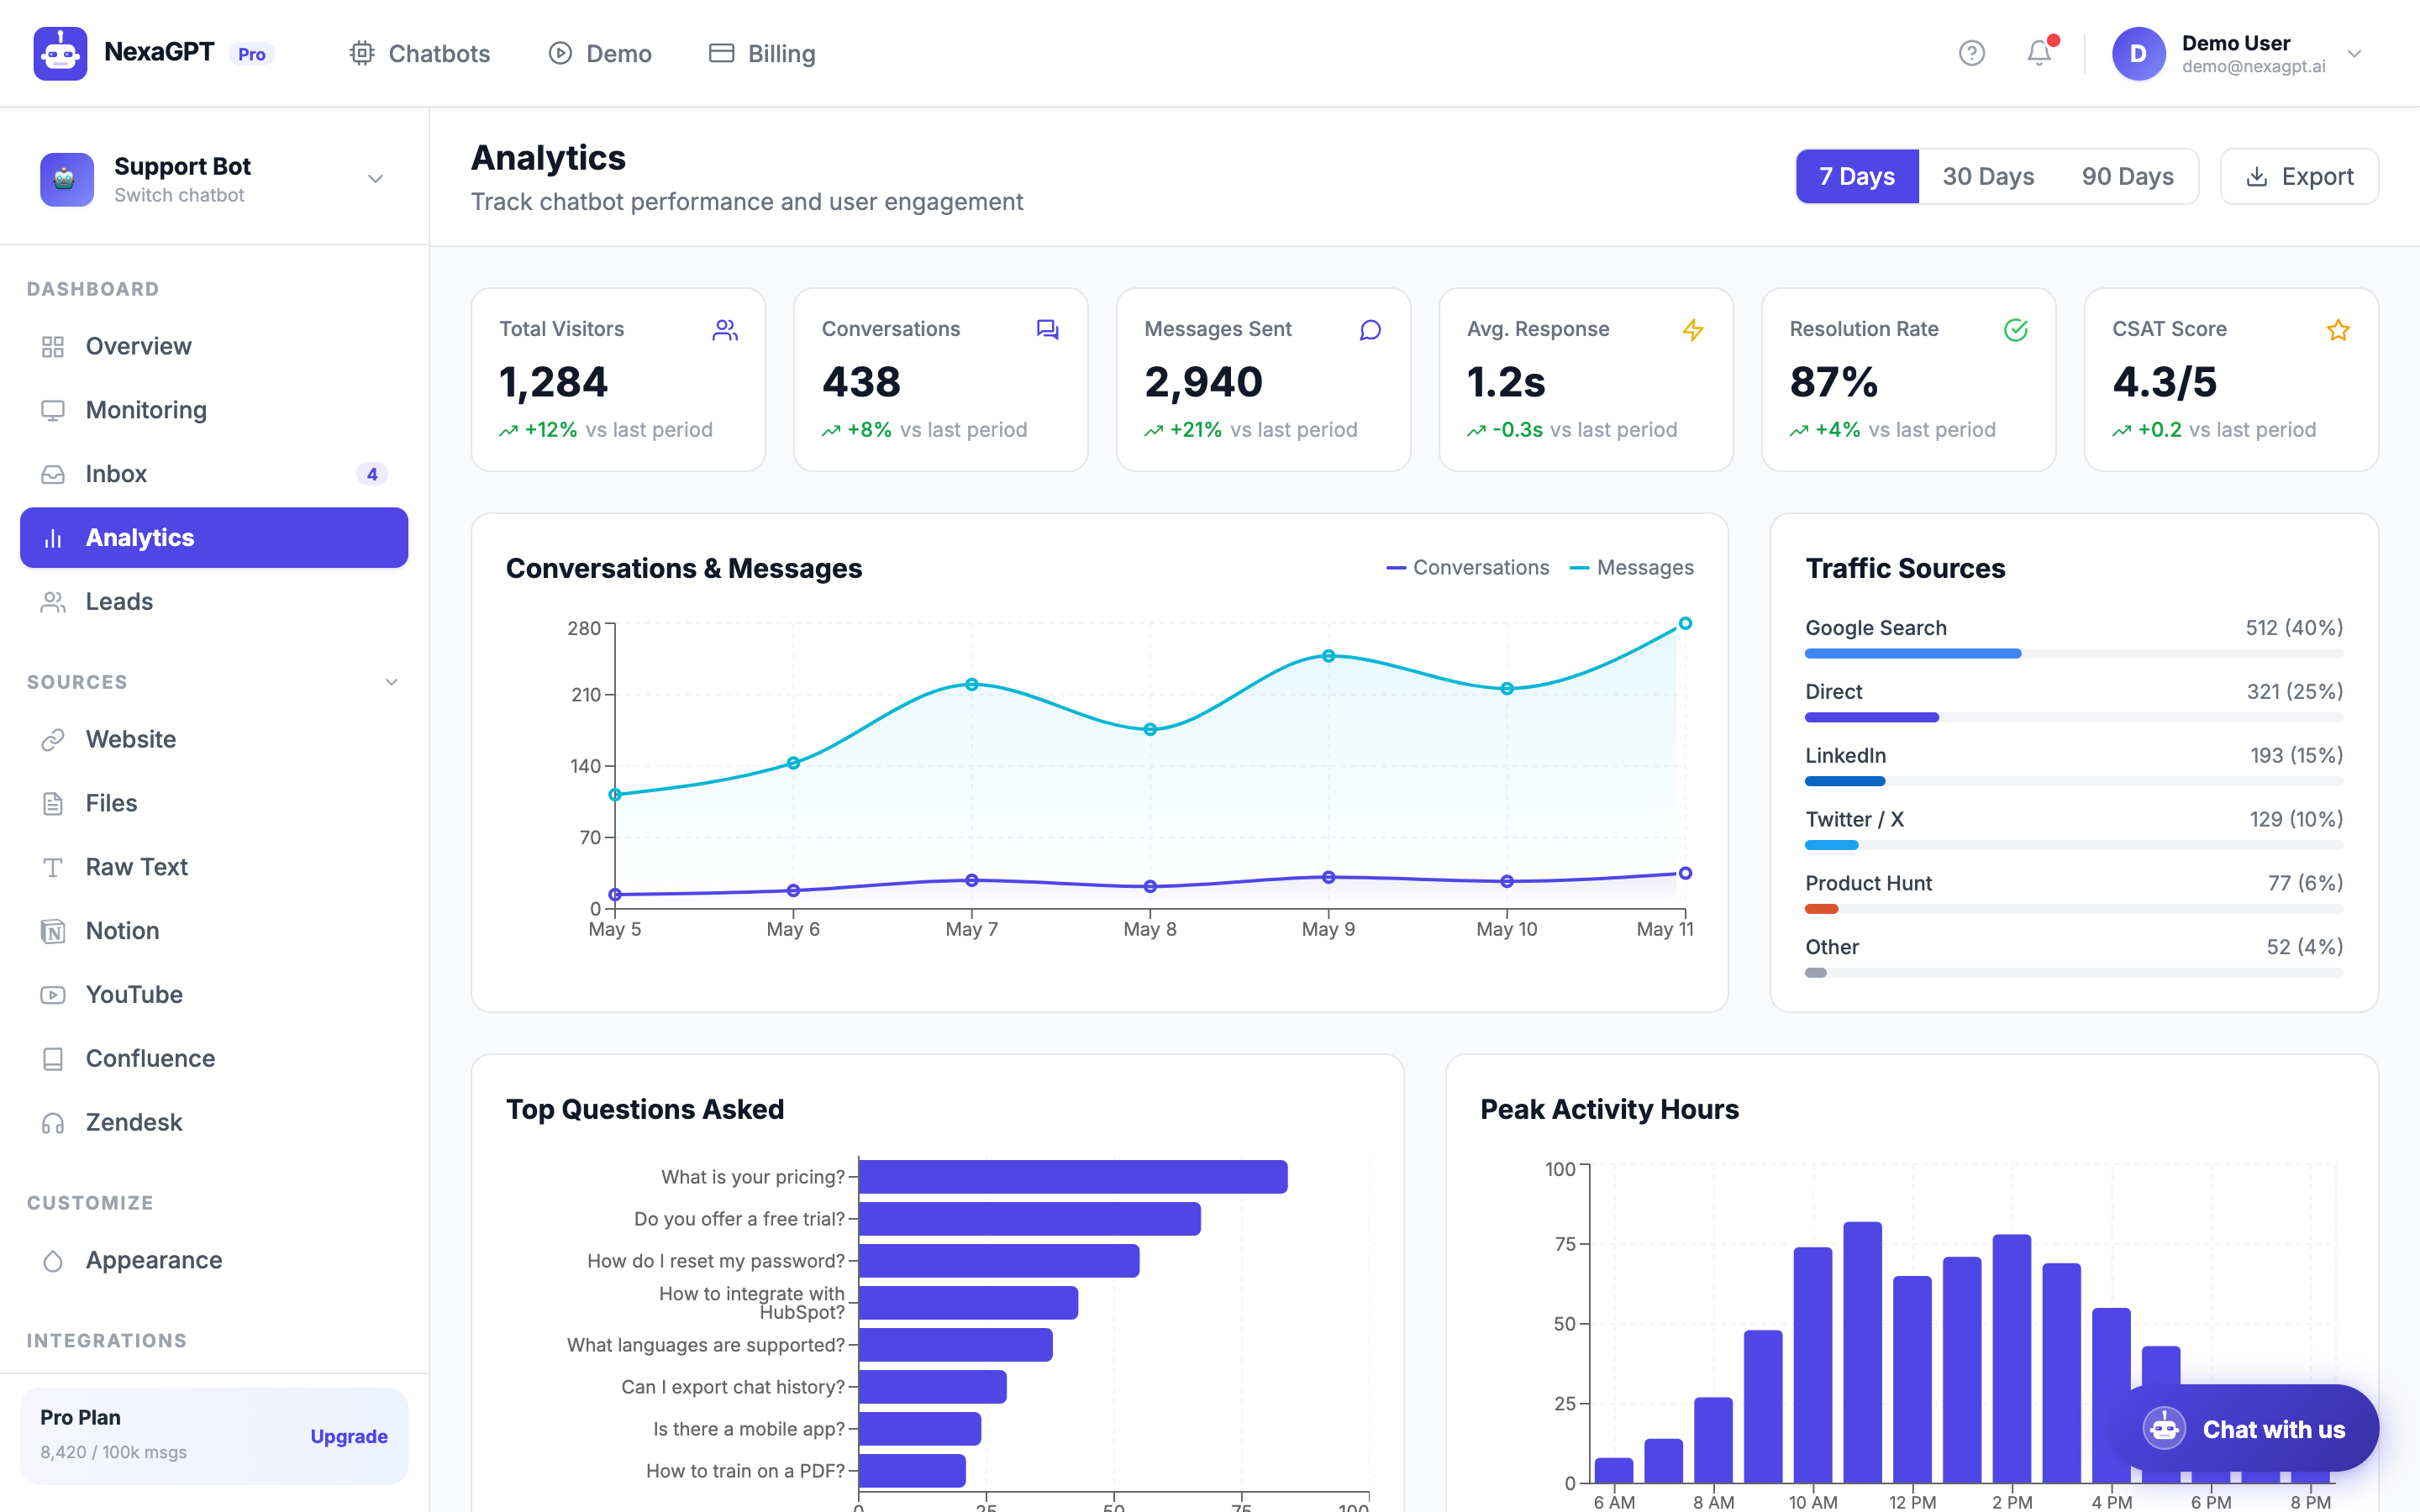The image size is (2420, 1512).
Task: Open the Demo User account dropdown arrow
Action: pos(2354,53)
